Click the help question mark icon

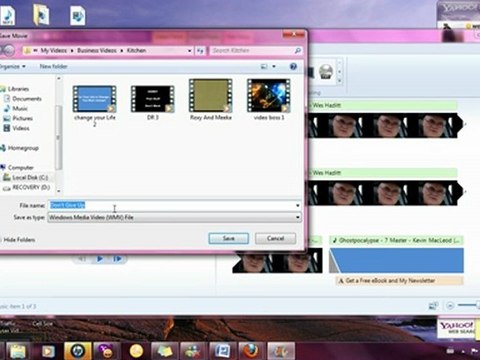coord(293,66)
